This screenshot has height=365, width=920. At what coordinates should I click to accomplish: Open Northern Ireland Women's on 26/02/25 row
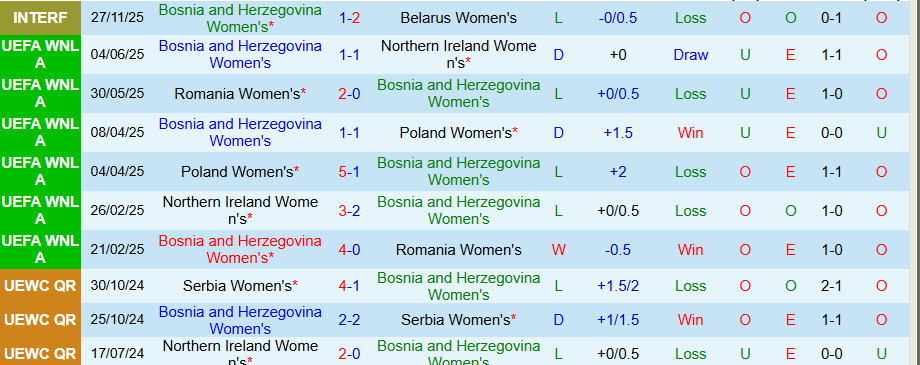(x=240, y=211)
